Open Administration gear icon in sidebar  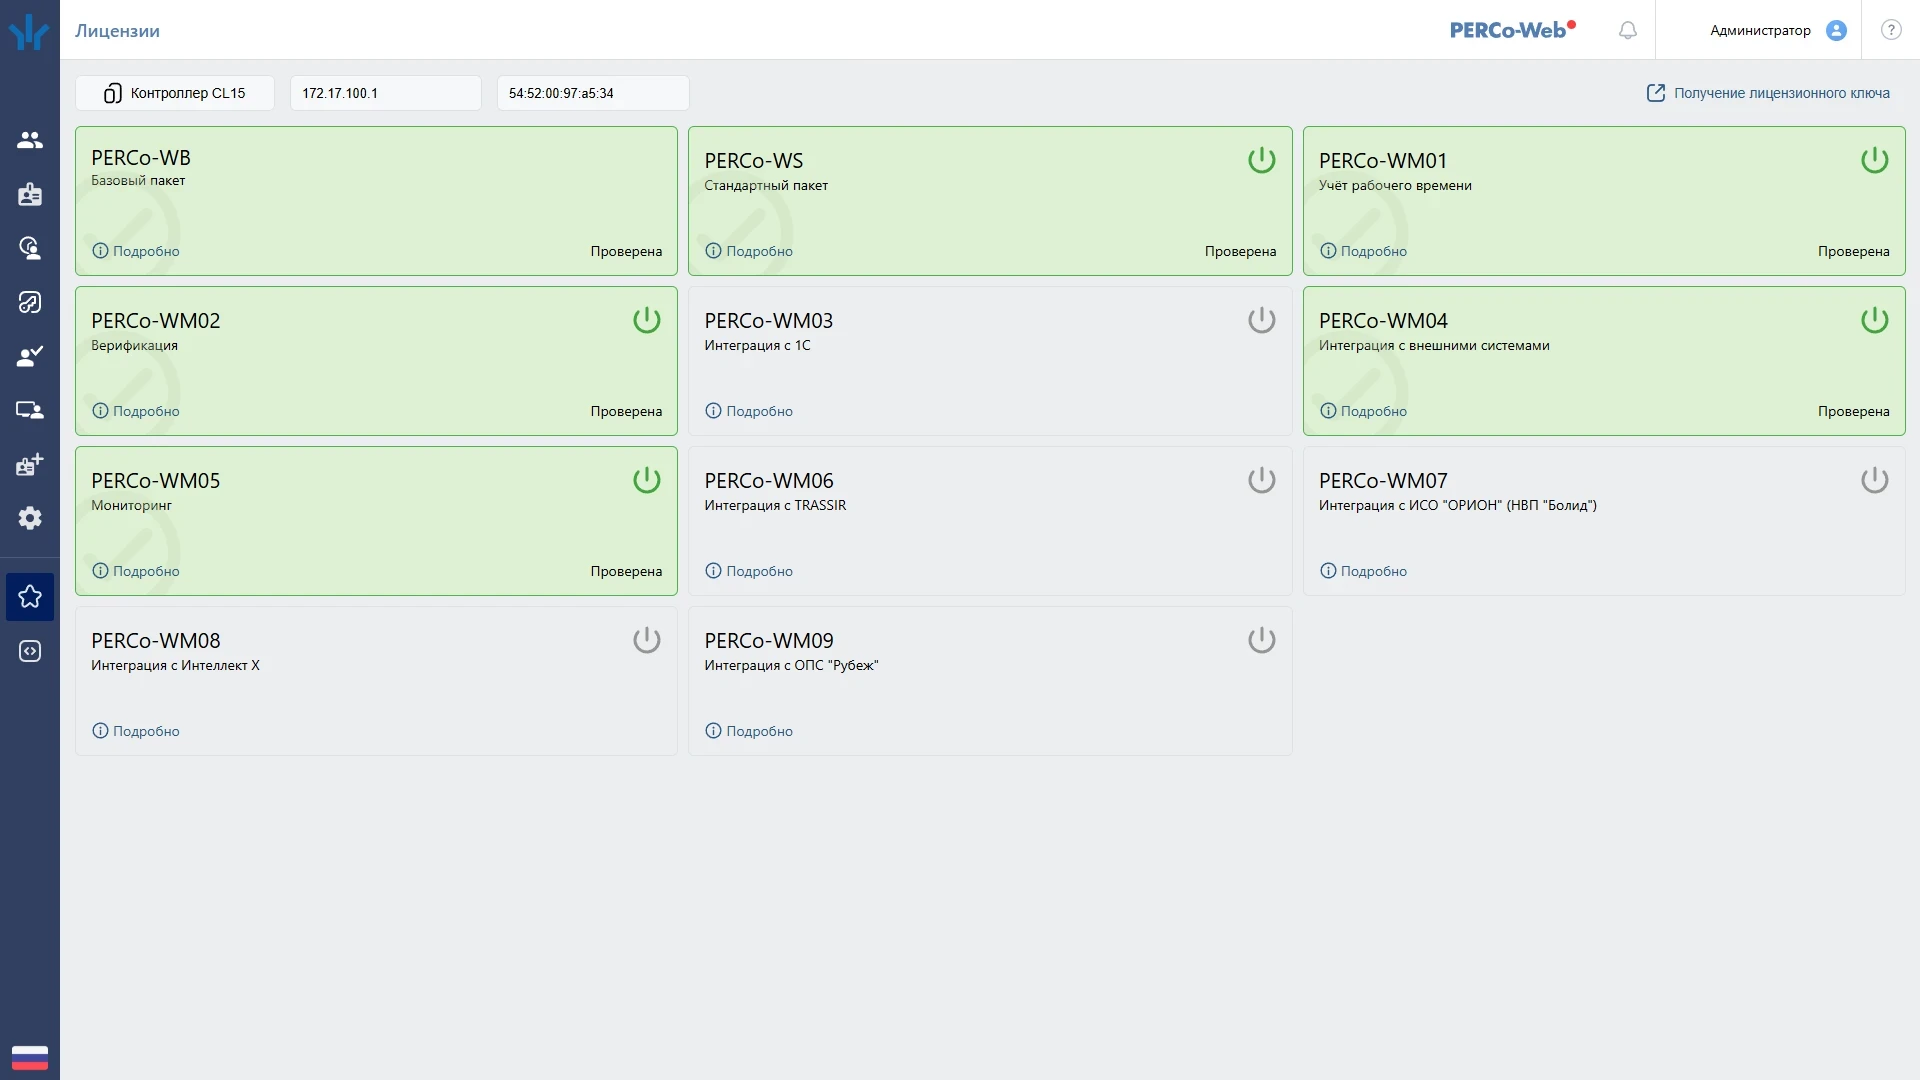pos(30,518)
